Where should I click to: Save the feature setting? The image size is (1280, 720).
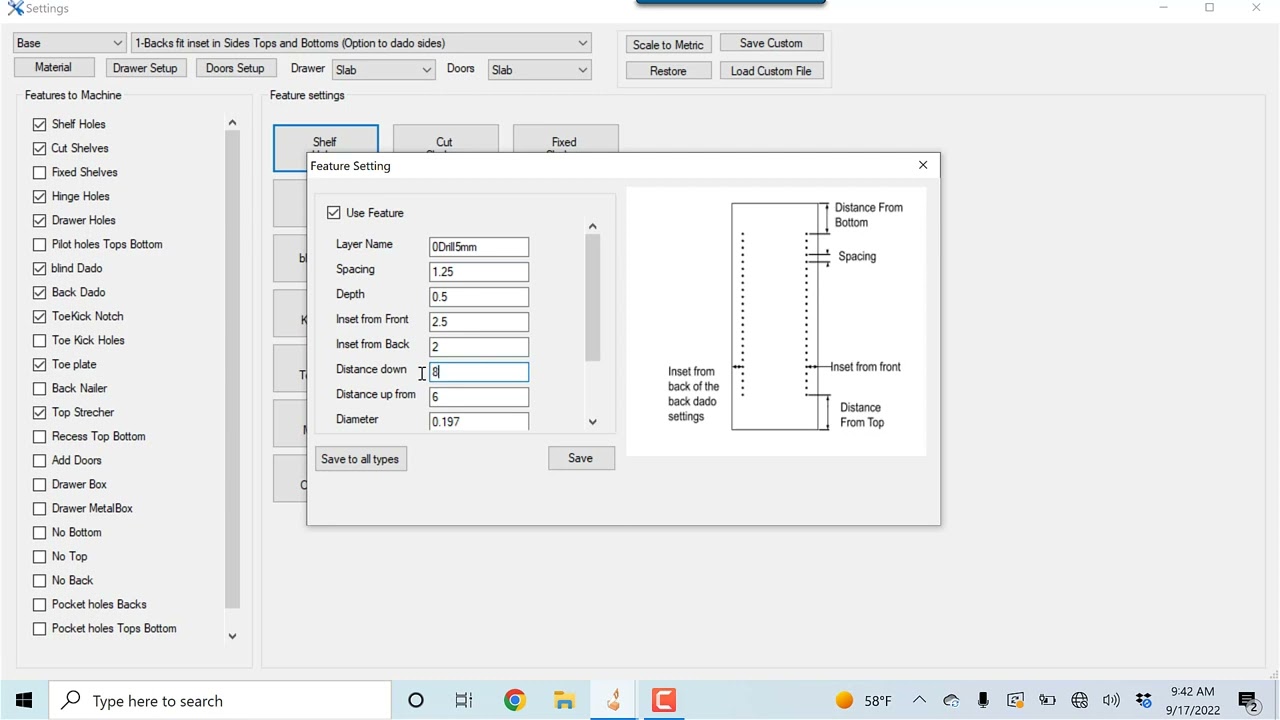[x=581, y=458]
